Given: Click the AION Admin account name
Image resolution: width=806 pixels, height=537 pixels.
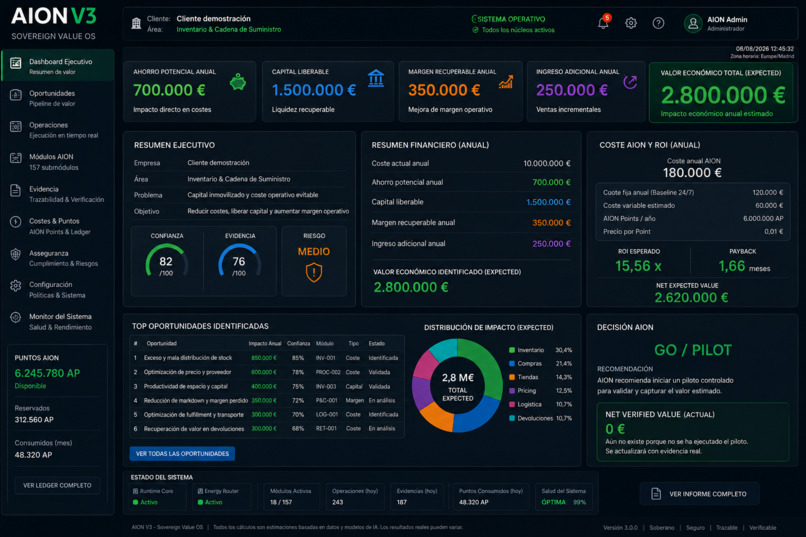Looking at the screenshot, I should (727, 20).
